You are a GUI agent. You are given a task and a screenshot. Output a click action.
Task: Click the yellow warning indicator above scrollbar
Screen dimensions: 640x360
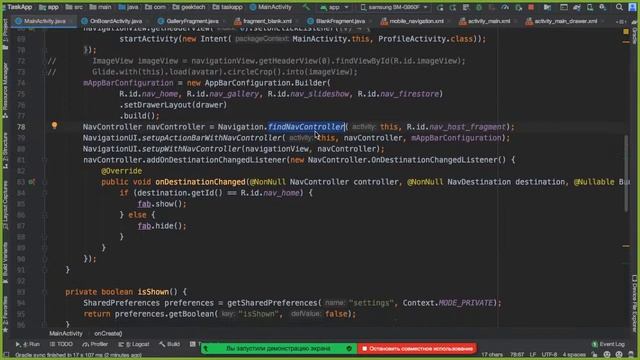tap(626, 31)
